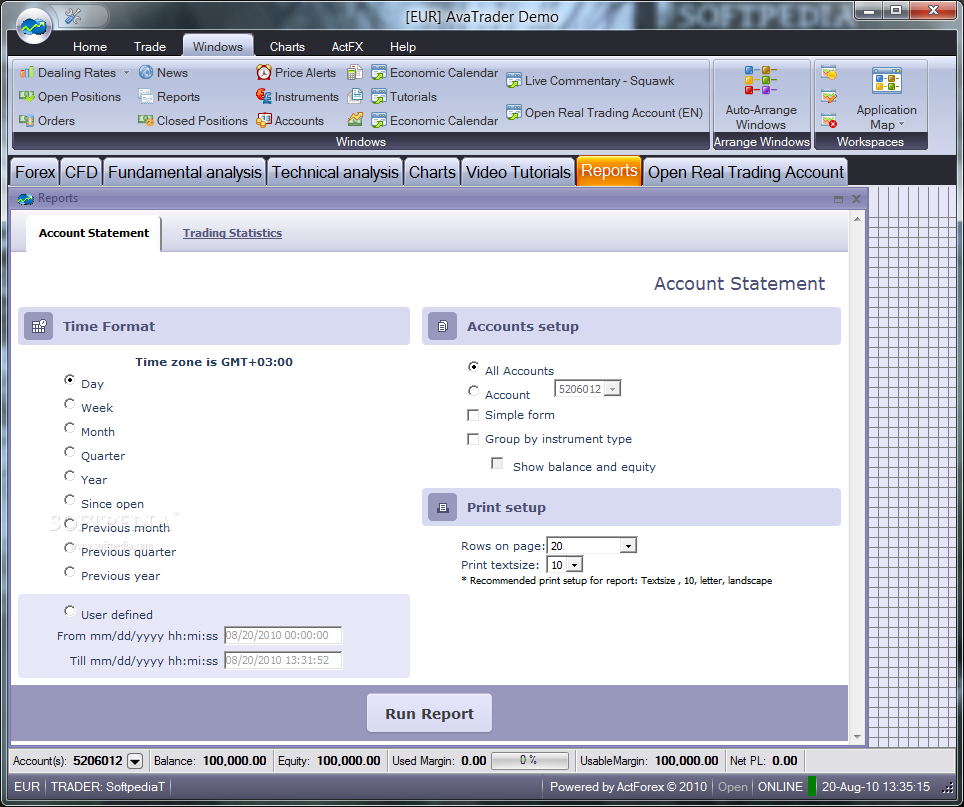Open Live Commentary - Squawk

click(590, 81)
